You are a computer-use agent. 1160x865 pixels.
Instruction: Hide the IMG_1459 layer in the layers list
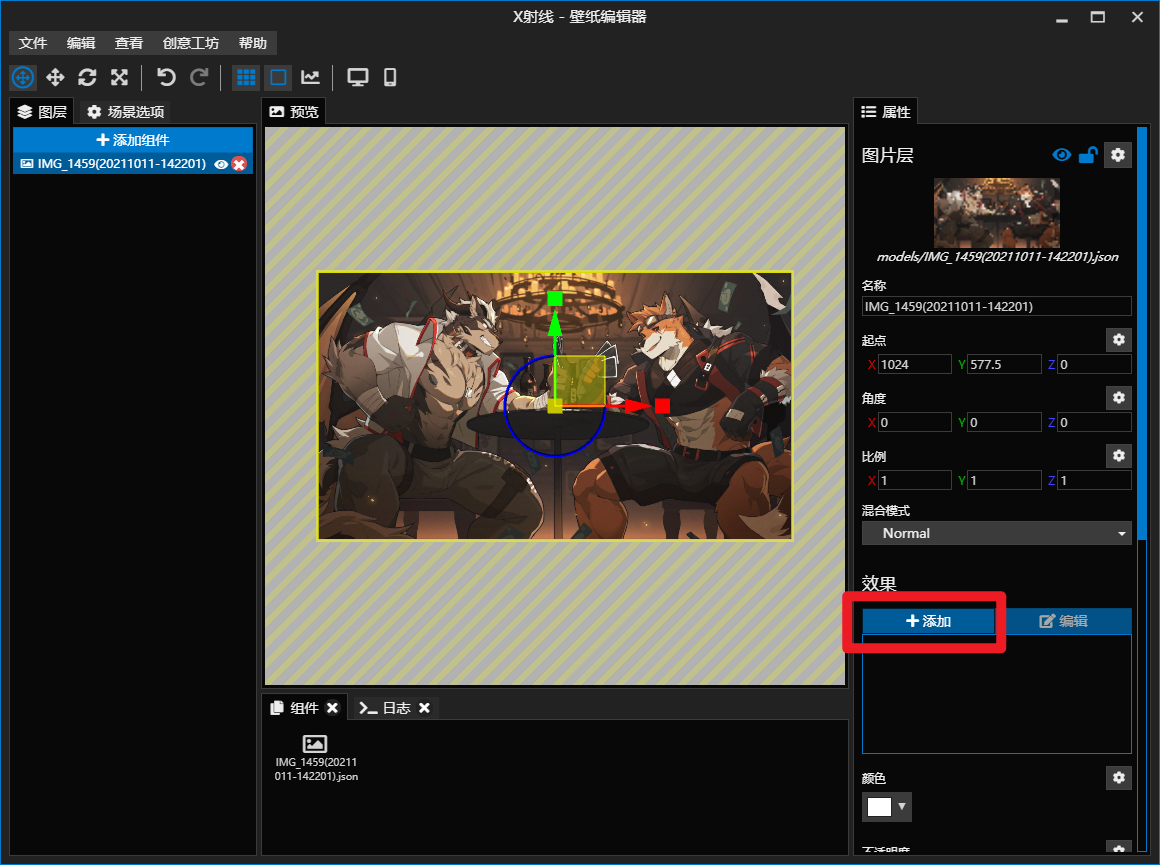[x=221, y=164]
